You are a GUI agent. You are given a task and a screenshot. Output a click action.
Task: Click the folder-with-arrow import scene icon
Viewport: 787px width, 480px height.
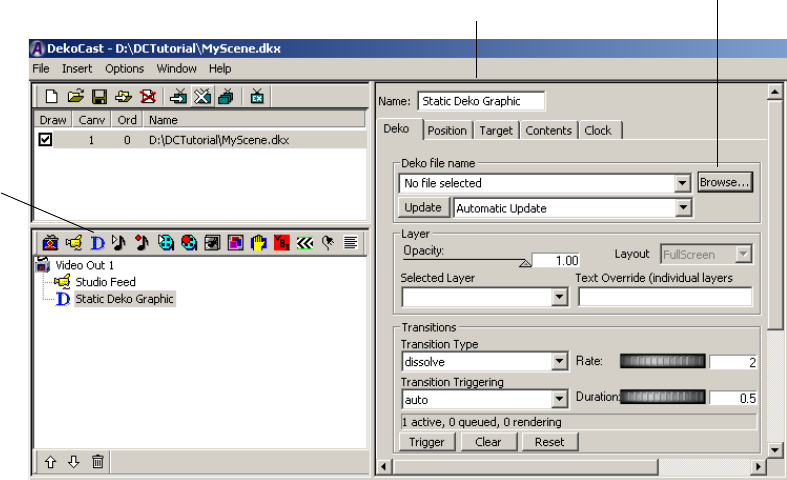(123, 96)
